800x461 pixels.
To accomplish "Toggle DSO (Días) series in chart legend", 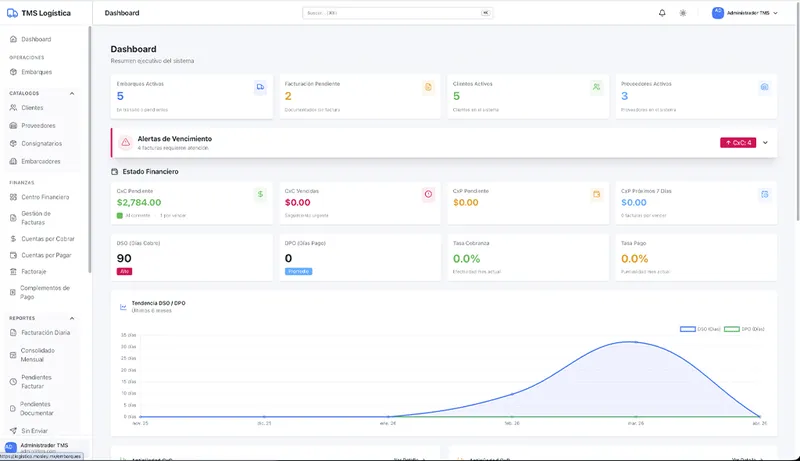I will click(x=700, y=328).
